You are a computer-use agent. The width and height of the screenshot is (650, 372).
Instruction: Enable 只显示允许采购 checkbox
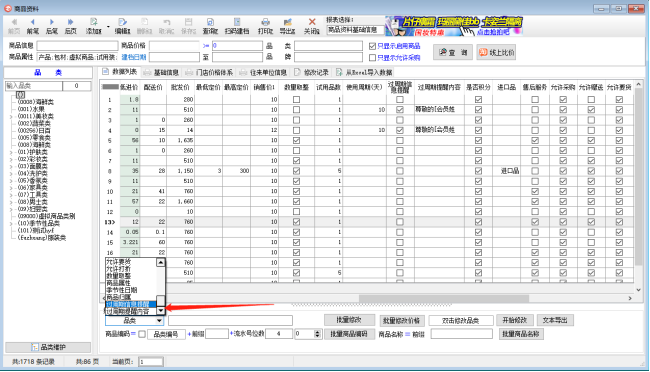click(372, 58)
